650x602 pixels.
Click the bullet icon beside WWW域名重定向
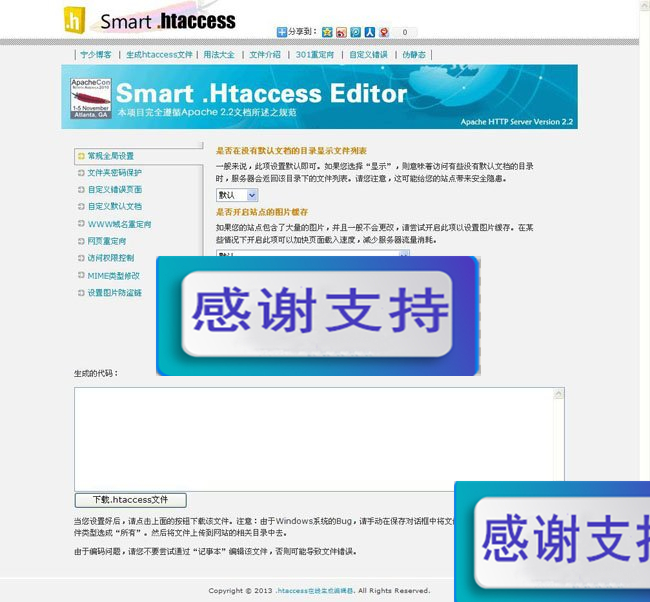tap(81, 223)
